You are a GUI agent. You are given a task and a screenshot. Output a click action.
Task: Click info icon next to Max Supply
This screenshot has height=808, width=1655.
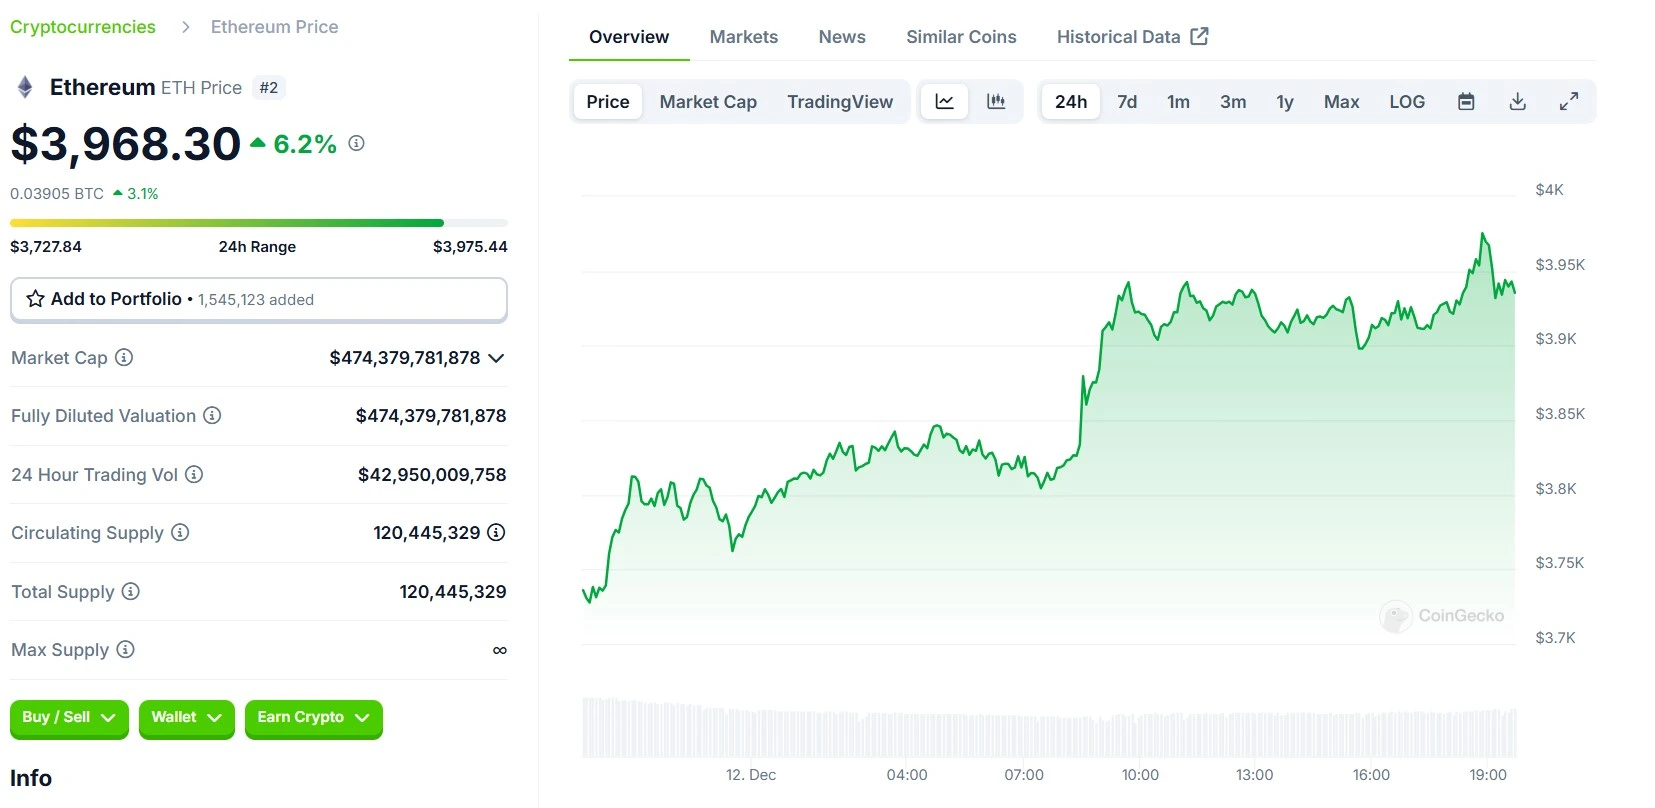click(125, 650)
